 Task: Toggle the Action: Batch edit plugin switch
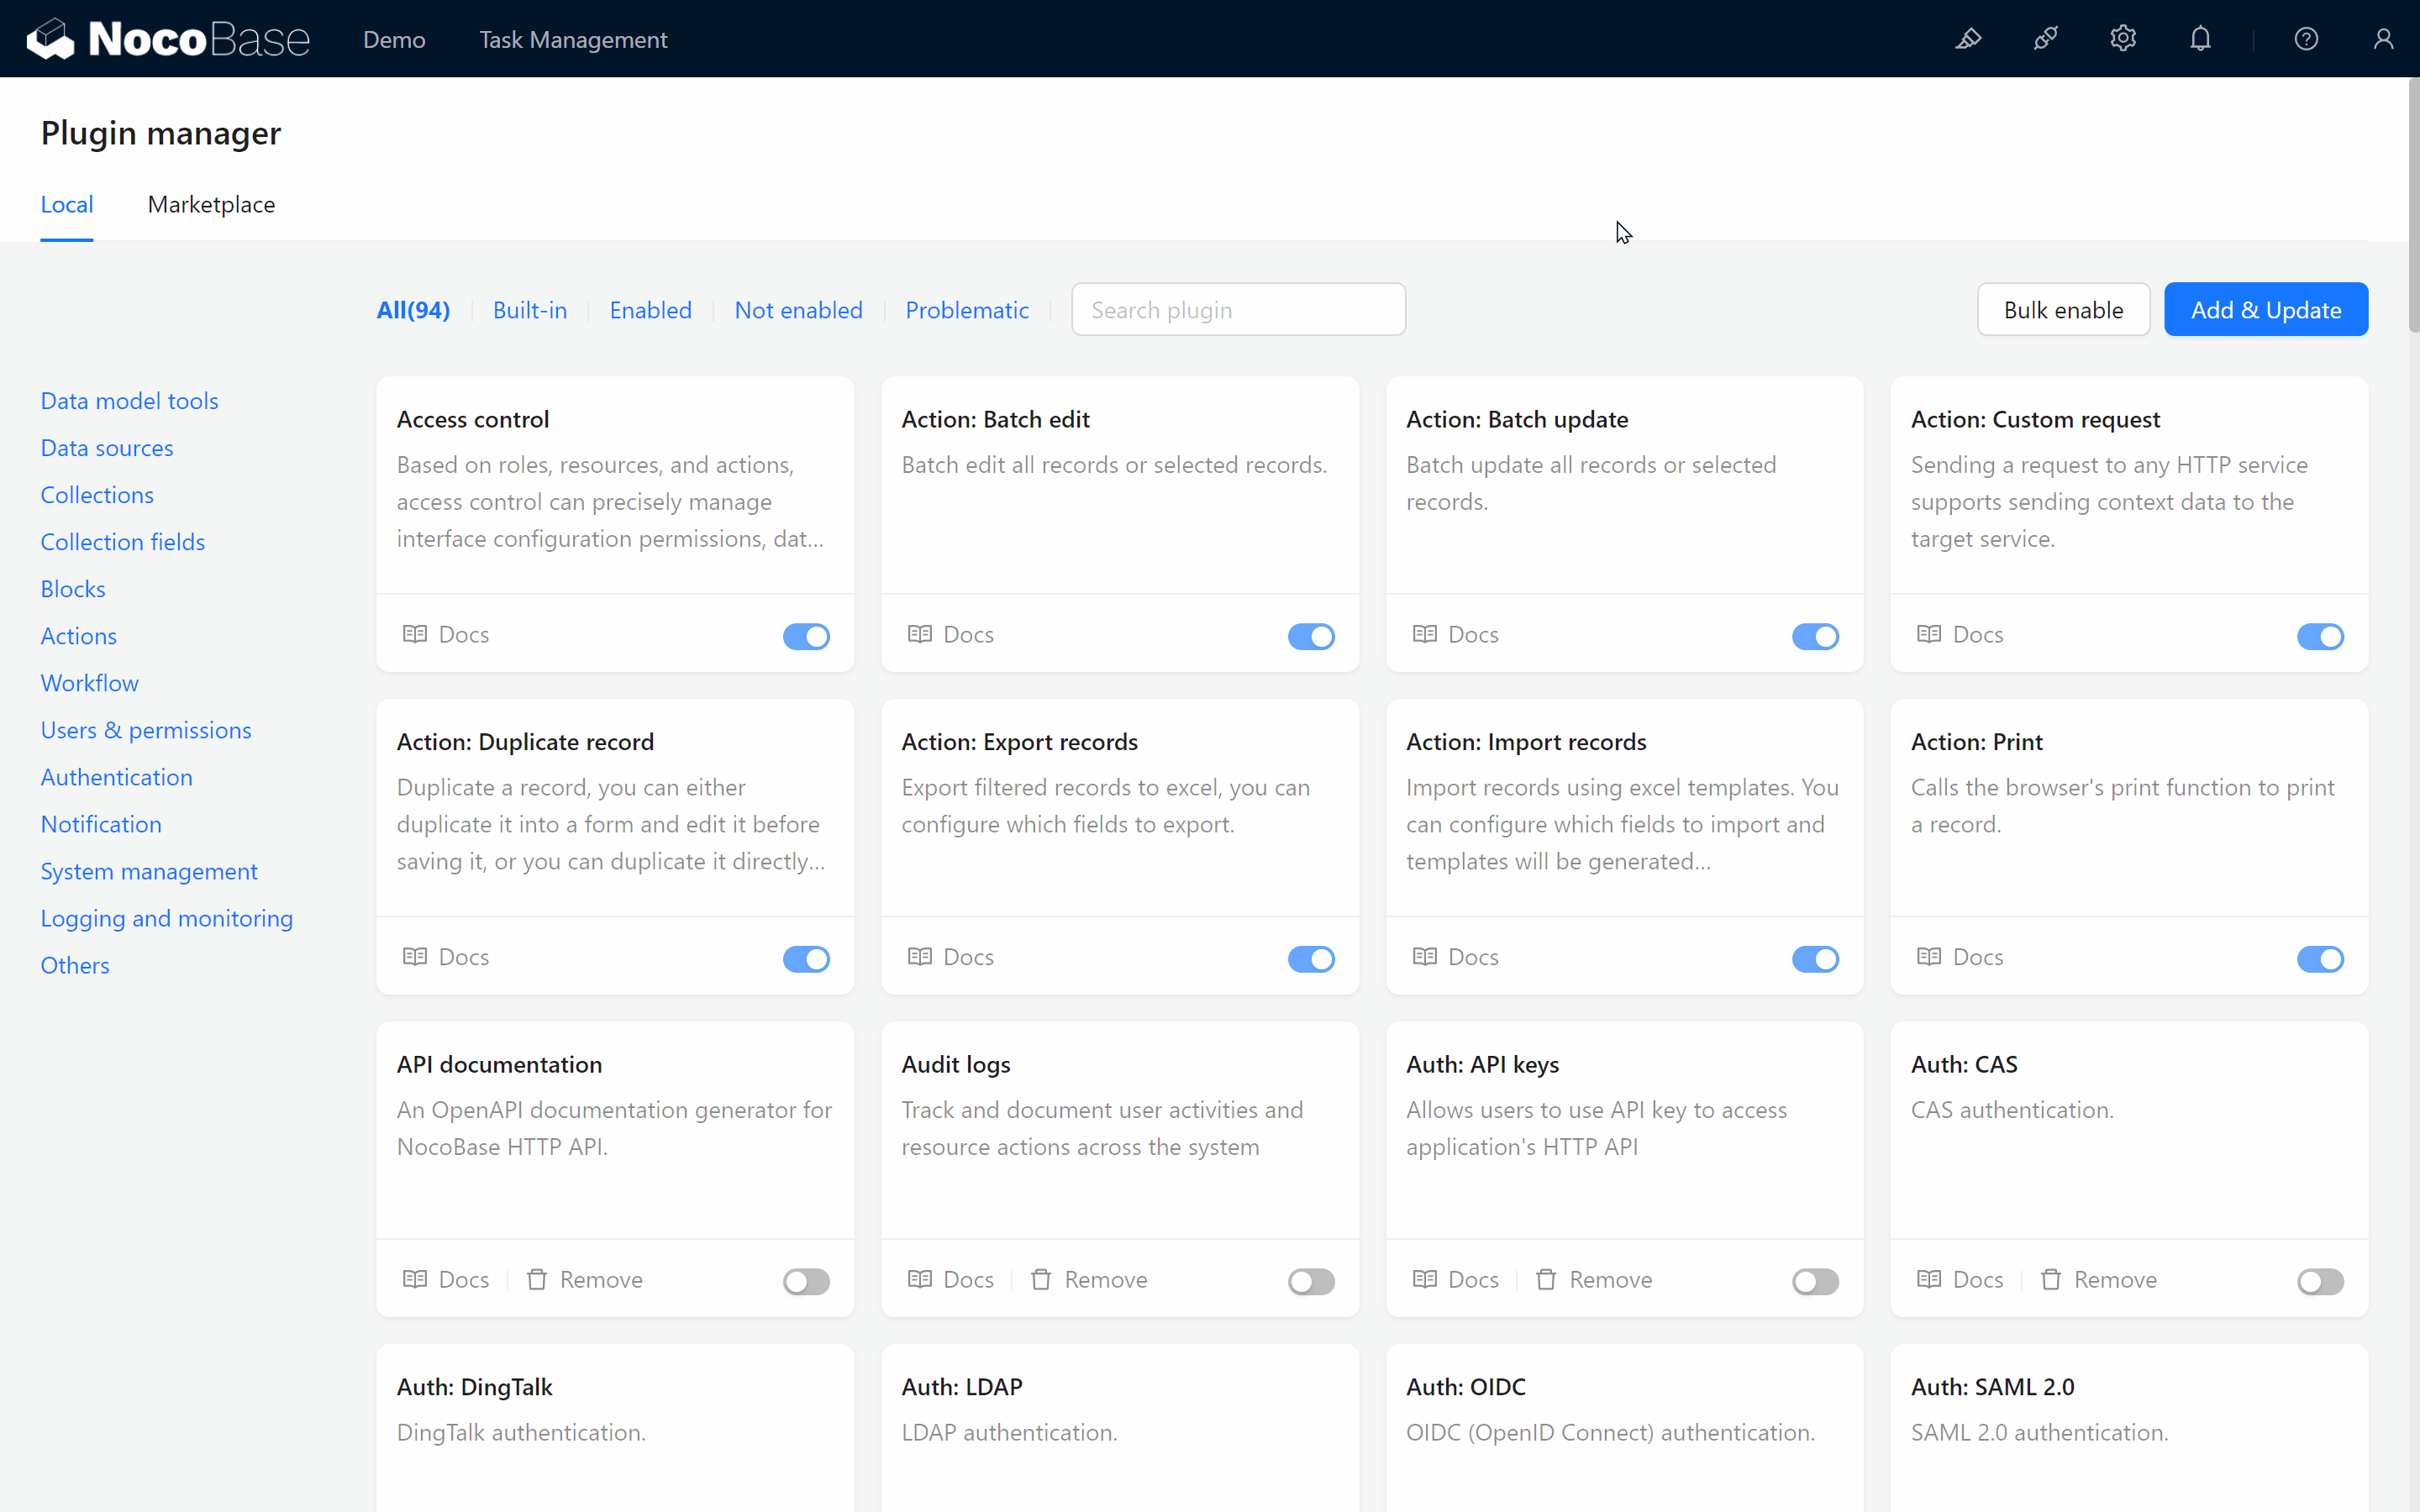1310,636
